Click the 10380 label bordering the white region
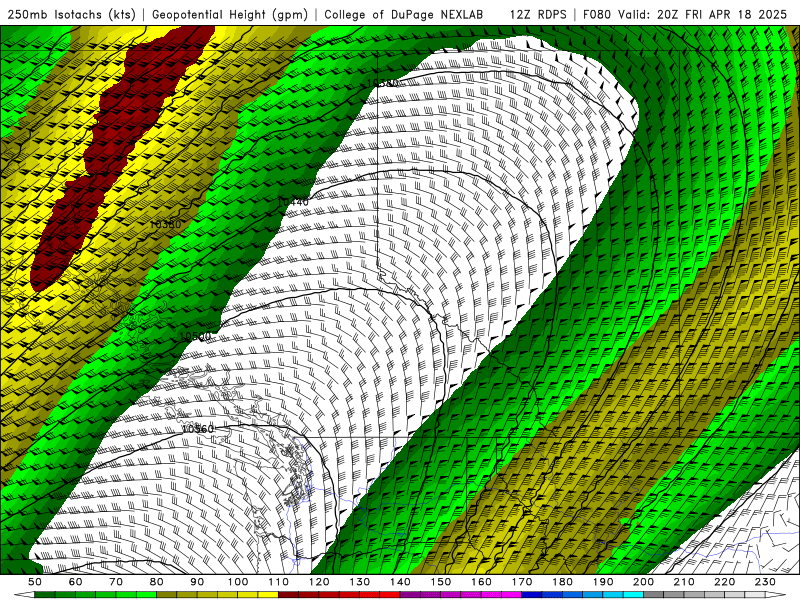The width and height of the screenshot is (800, 600). tap(382, 83)
